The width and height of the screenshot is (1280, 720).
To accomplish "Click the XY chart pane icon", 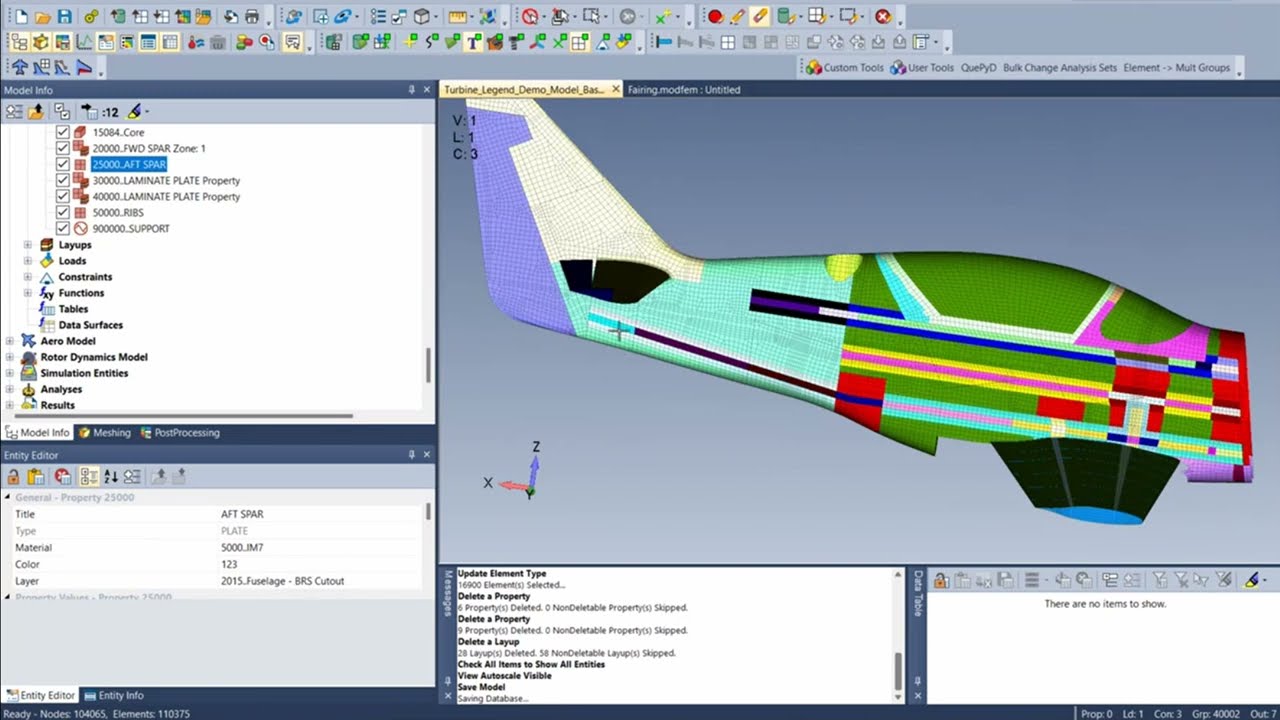I will [x=83, y=42].
